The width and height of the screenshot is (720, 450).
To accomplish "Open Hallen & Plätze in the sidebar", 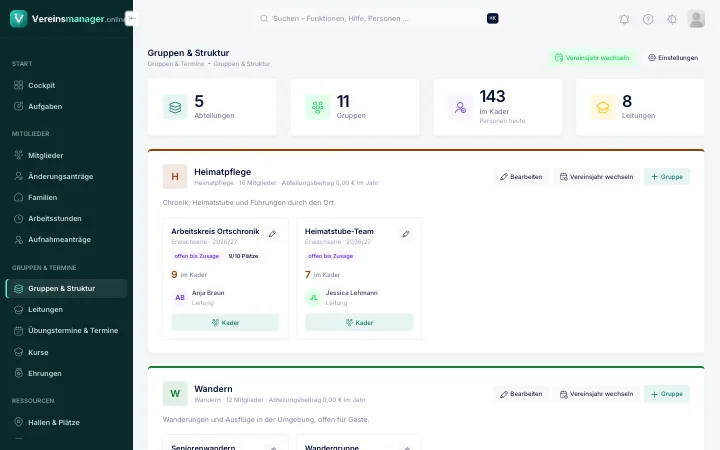I will pos(67,422).
